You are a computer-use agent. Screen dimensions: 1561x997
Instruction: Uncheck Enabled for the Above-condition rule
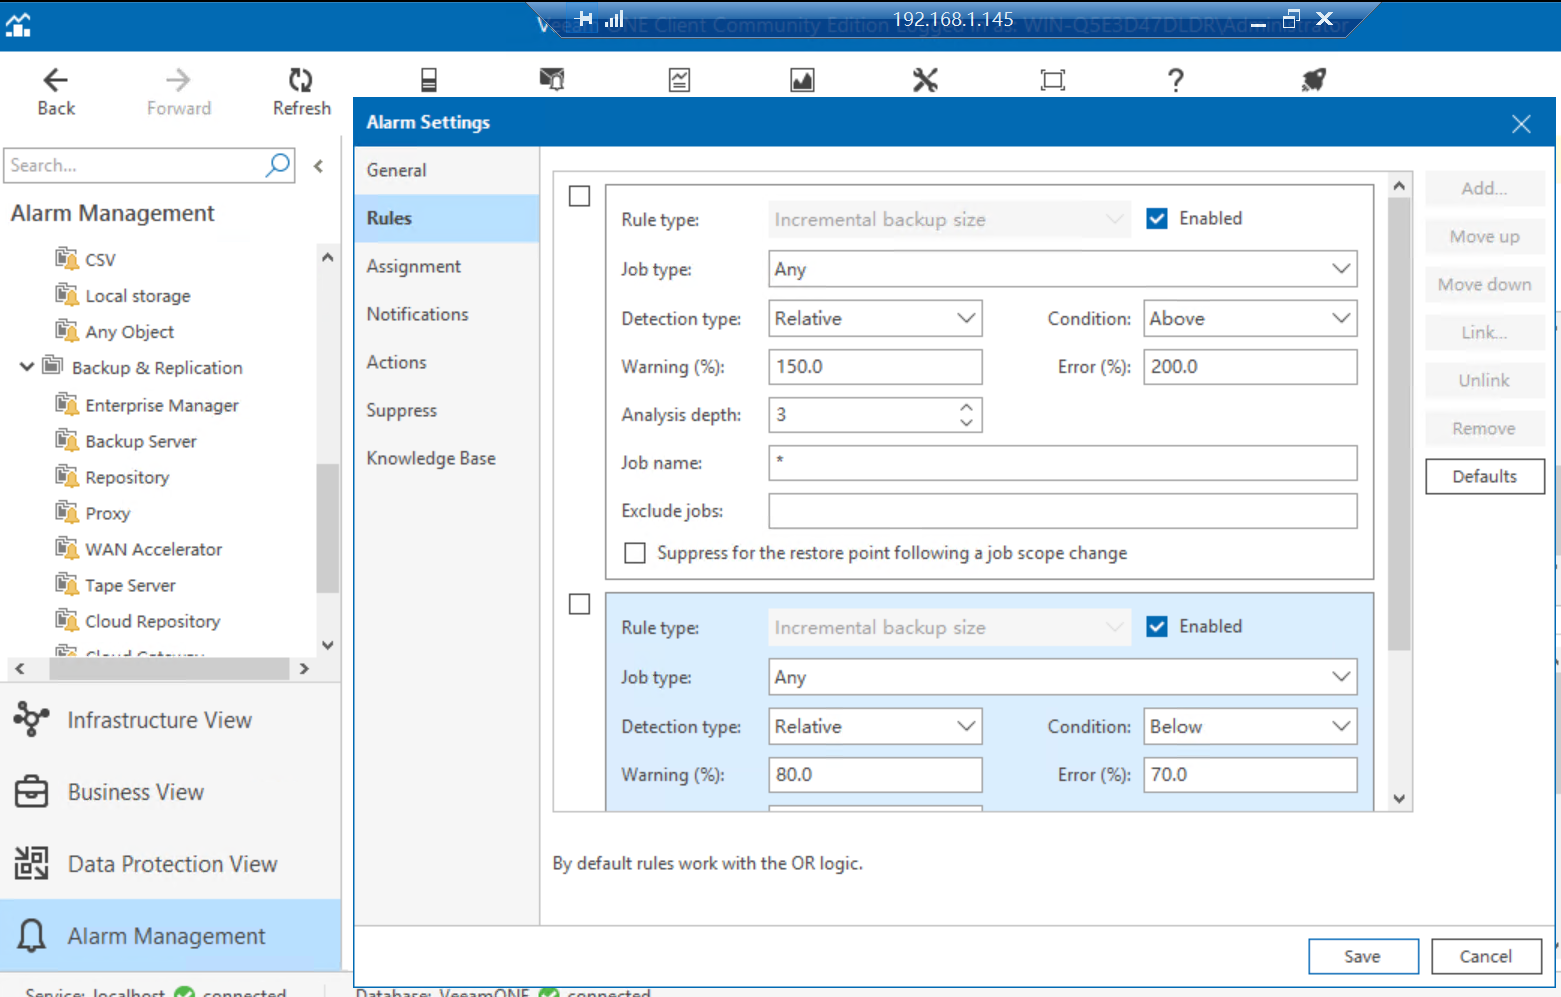[1157, 218]
